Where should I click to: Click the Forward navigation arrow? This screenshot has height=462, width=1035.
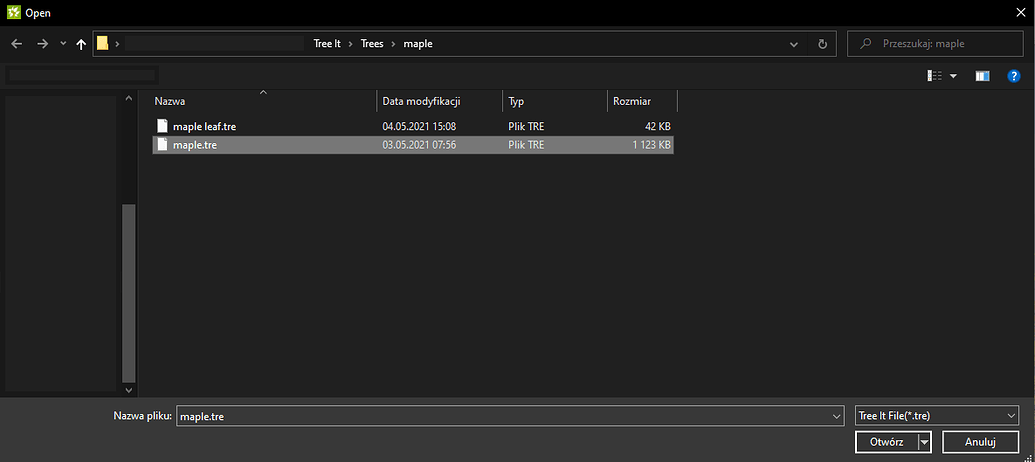pyautogui.click(x=42, y=44)
